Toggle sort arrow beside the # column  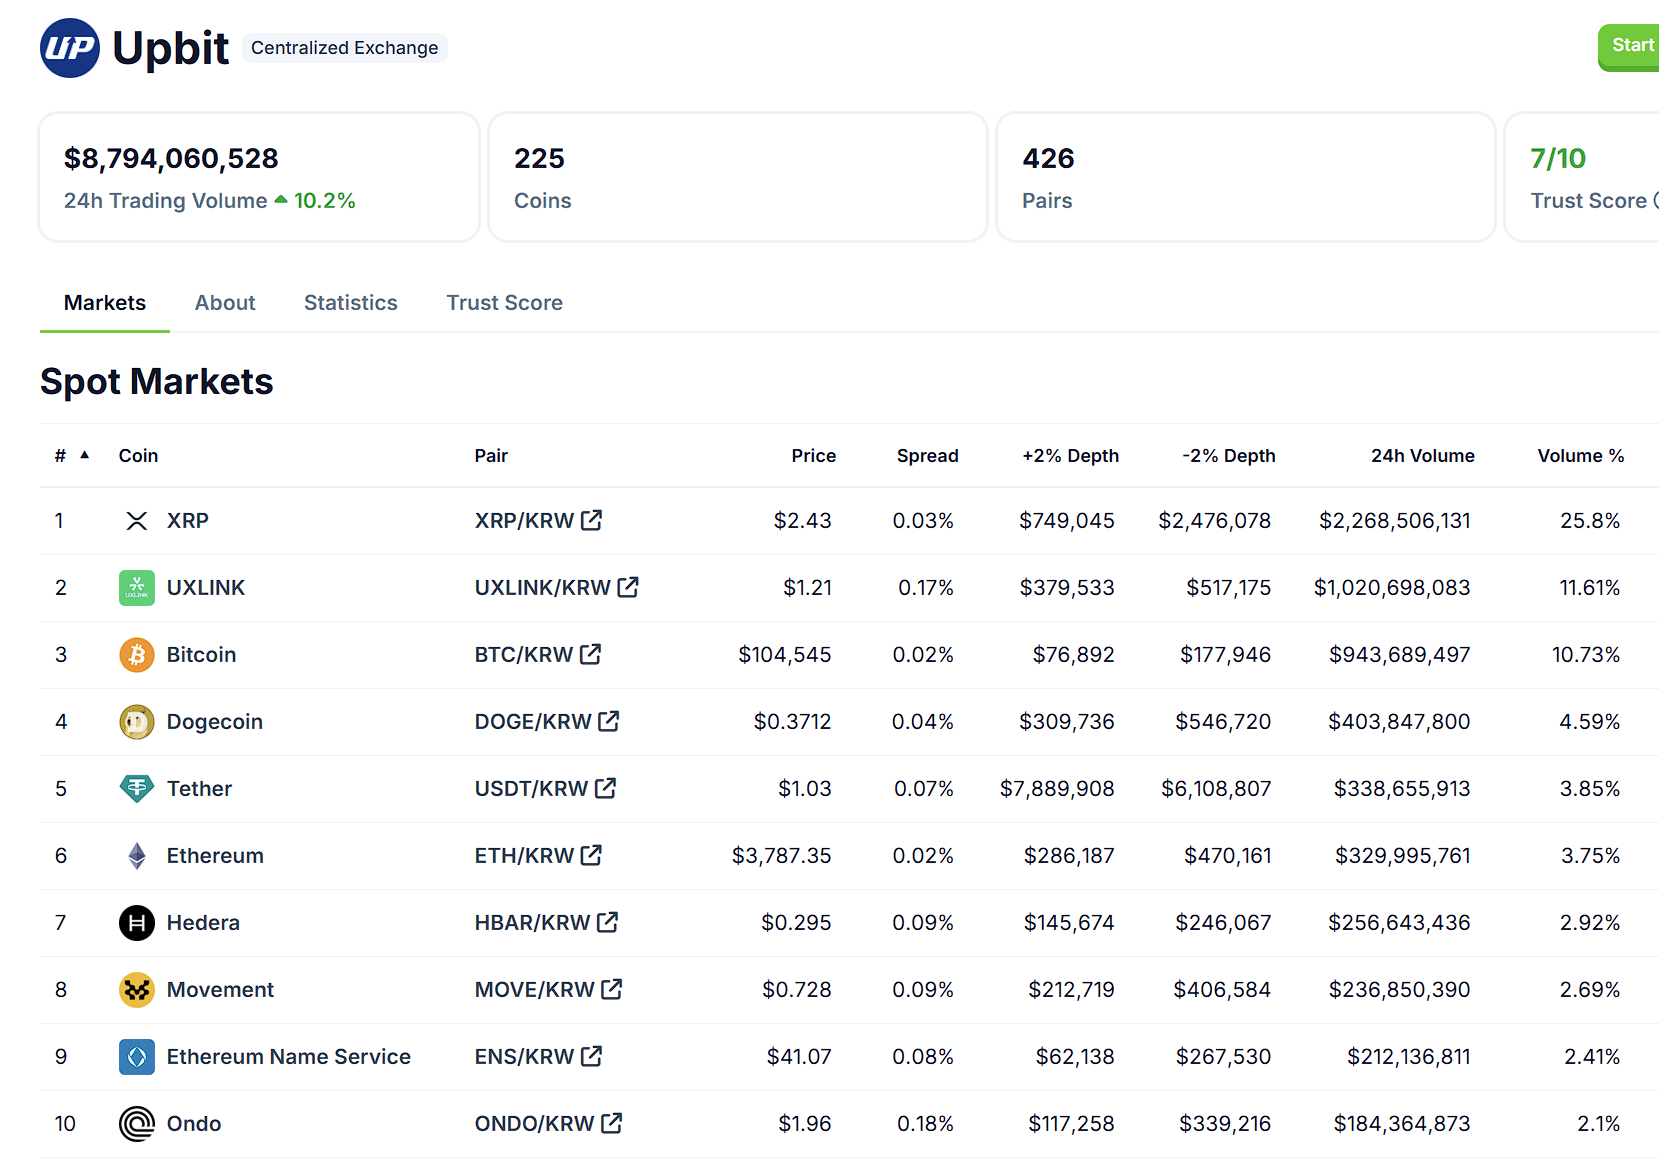tap(85, 455)
